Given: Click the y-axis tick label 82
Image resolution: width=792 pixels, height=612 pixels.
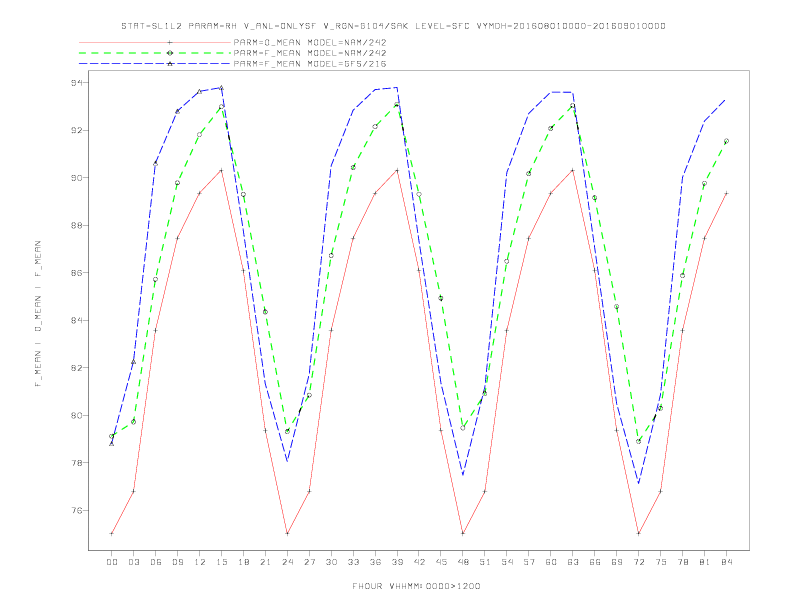Looking at the screenshot, I should tap(76, 368).
